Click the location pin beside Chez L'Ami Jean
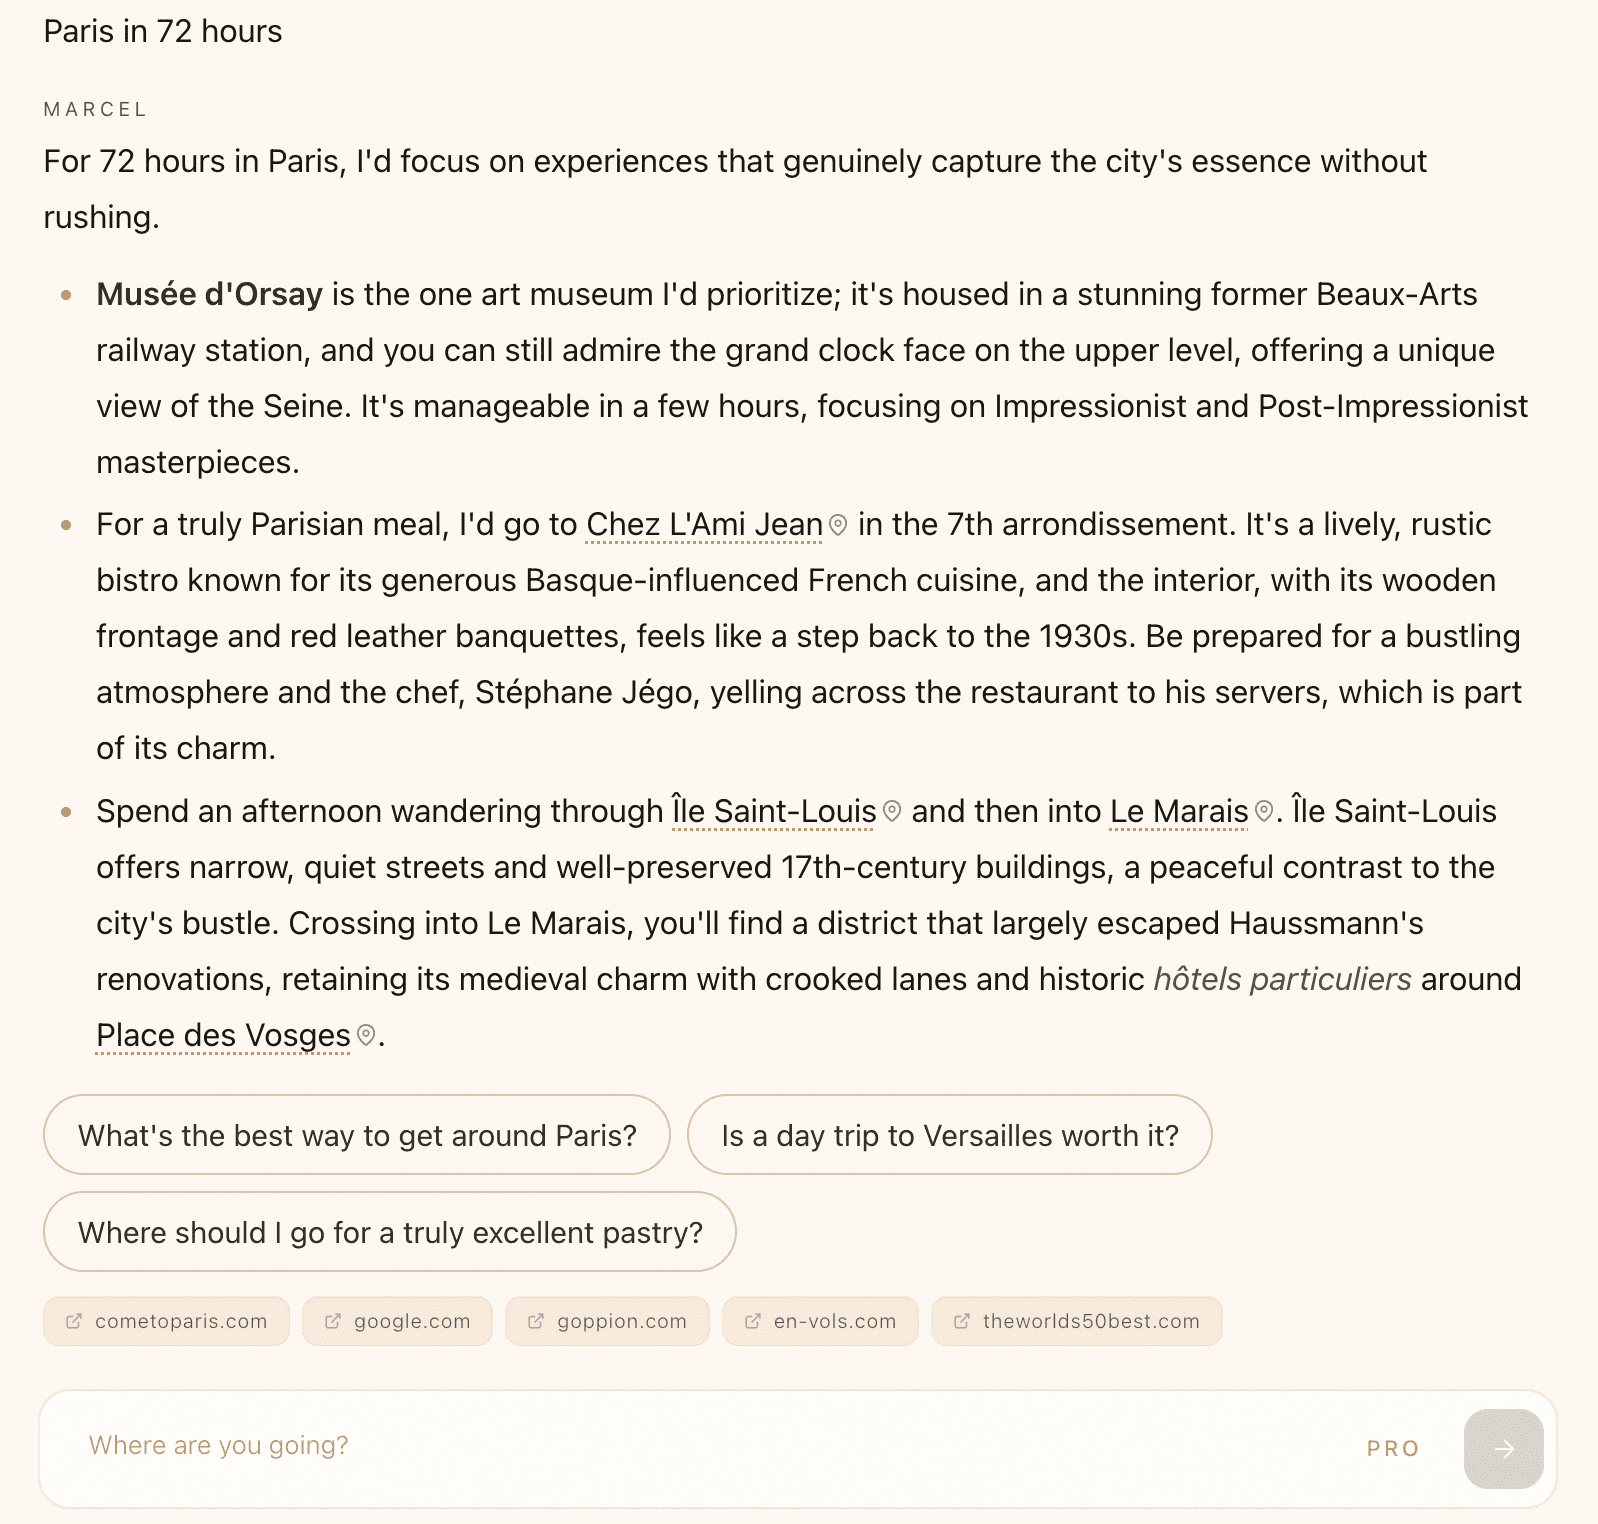 click(x=838, y=523)
